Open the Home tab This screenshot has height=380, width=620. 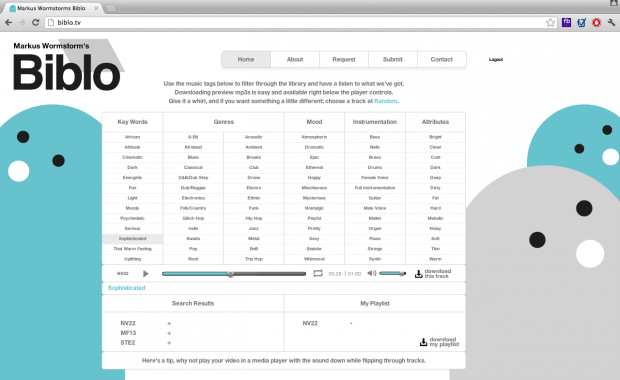point(246,59)
